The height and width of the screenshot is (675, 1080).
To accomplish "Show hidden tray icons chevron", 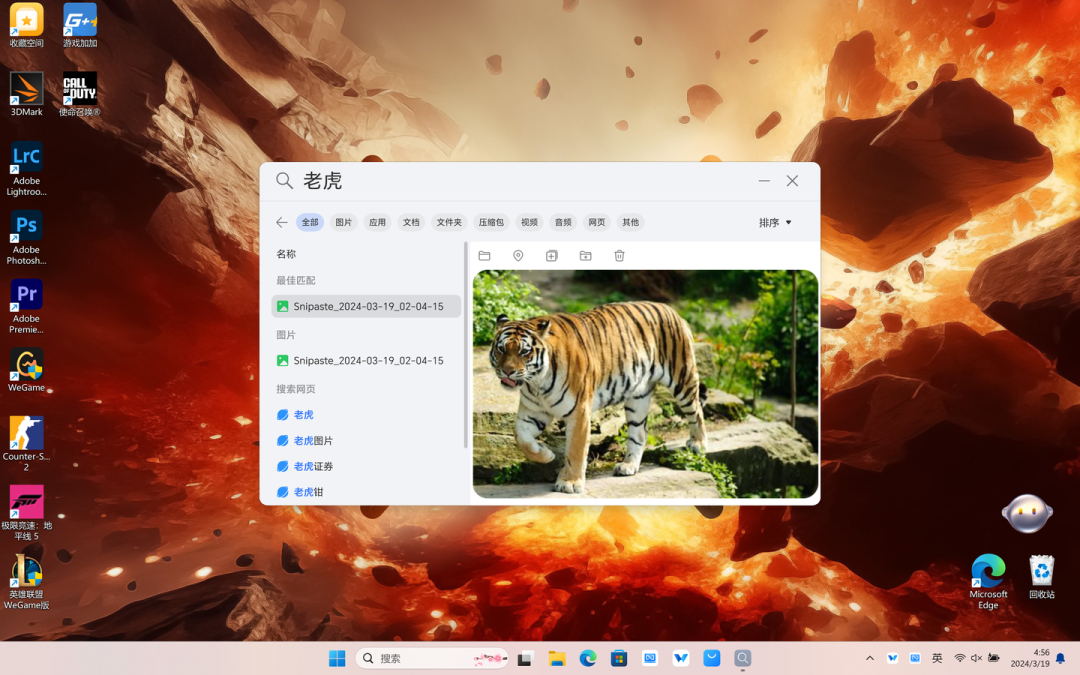I will click(x=870, y=658).
